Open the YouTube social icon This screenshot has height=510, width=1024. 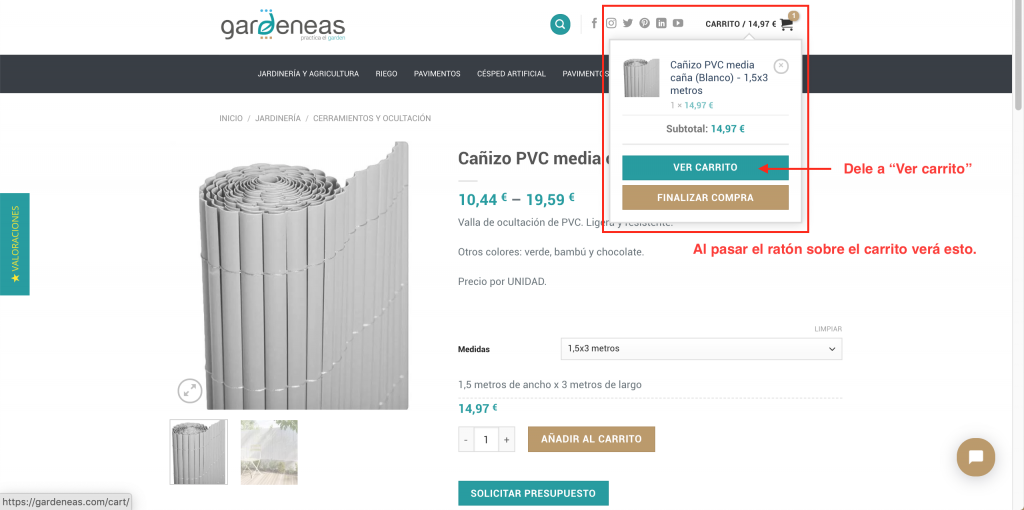[x=678, y=24]
